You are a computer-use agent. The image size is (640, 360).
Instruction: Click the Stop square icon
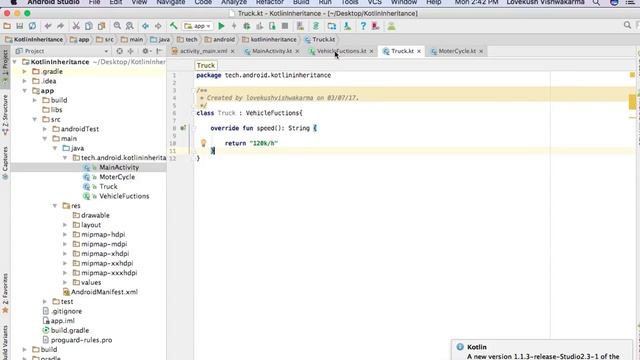pyautogui.click(x=285, y=26)
